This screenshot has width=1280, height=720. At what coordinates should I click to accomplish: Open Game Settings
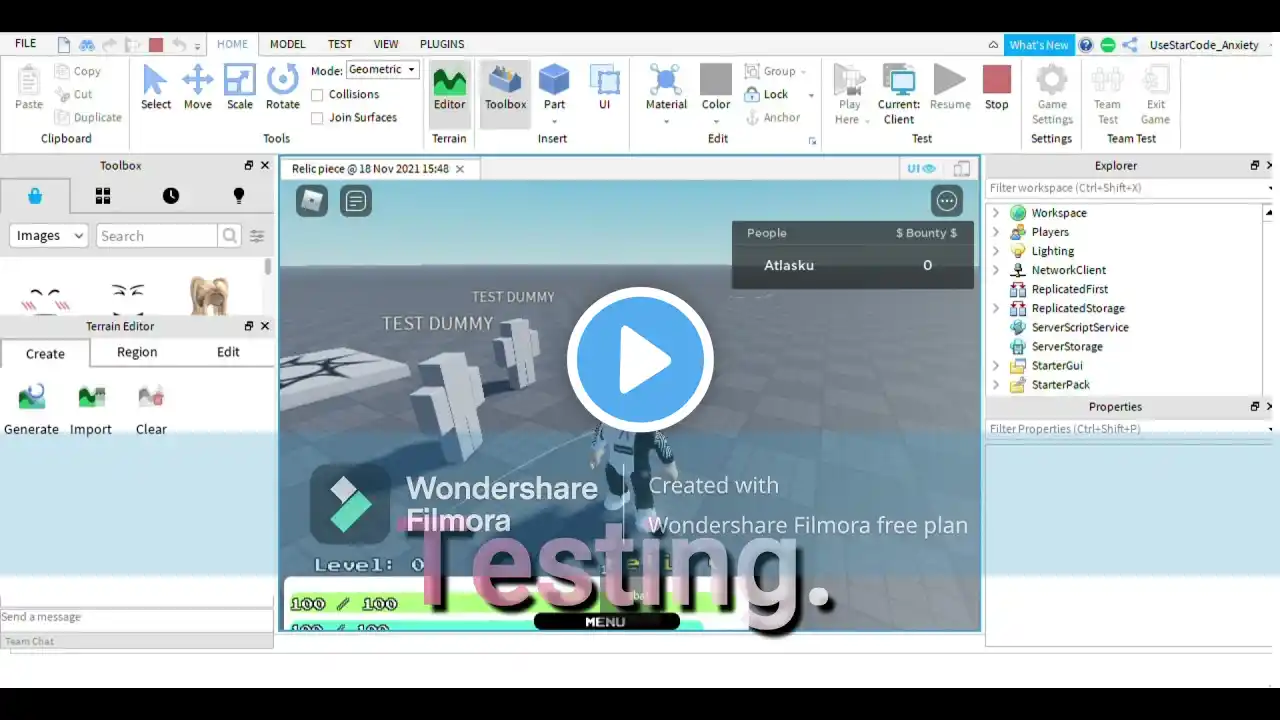[x=1052, y=94]
